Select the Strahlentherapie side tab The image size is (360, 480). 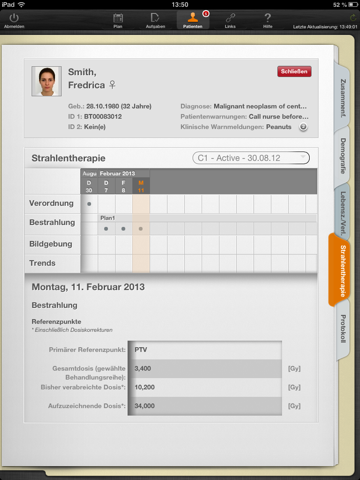341,270
